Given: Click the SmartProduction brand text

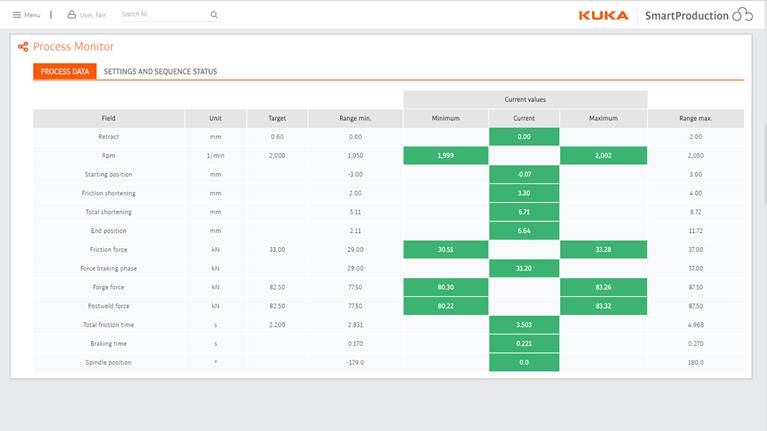Looking at the screenshot, I should click(686, 15).
